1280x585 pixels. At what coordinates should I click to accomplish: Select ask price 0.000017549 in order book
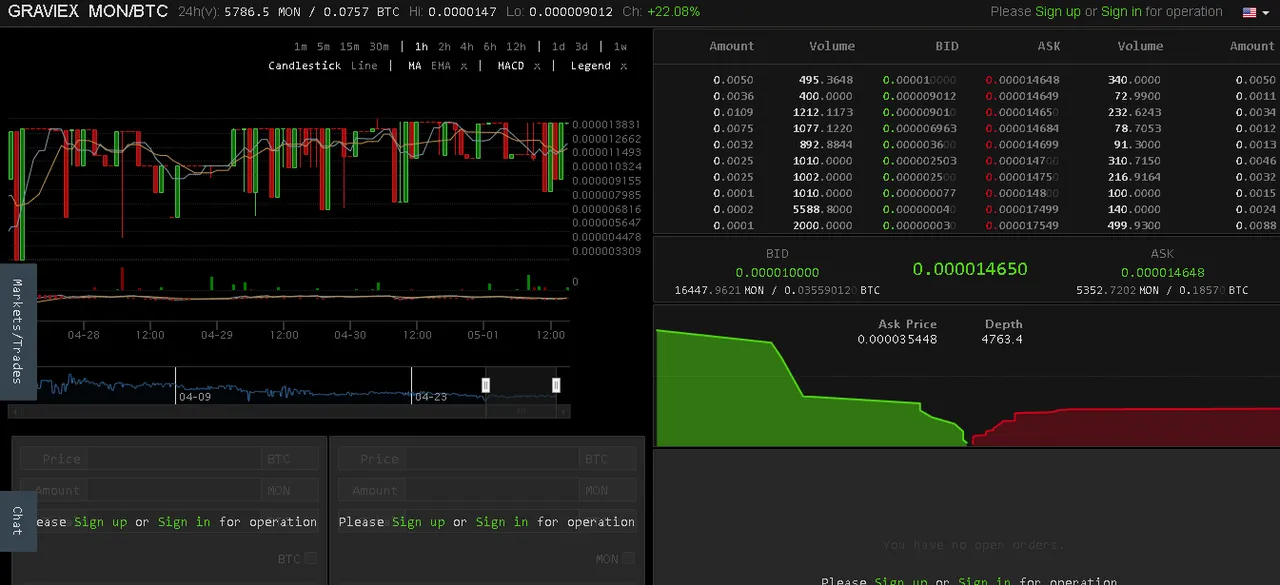click(x=1022, y=225)
